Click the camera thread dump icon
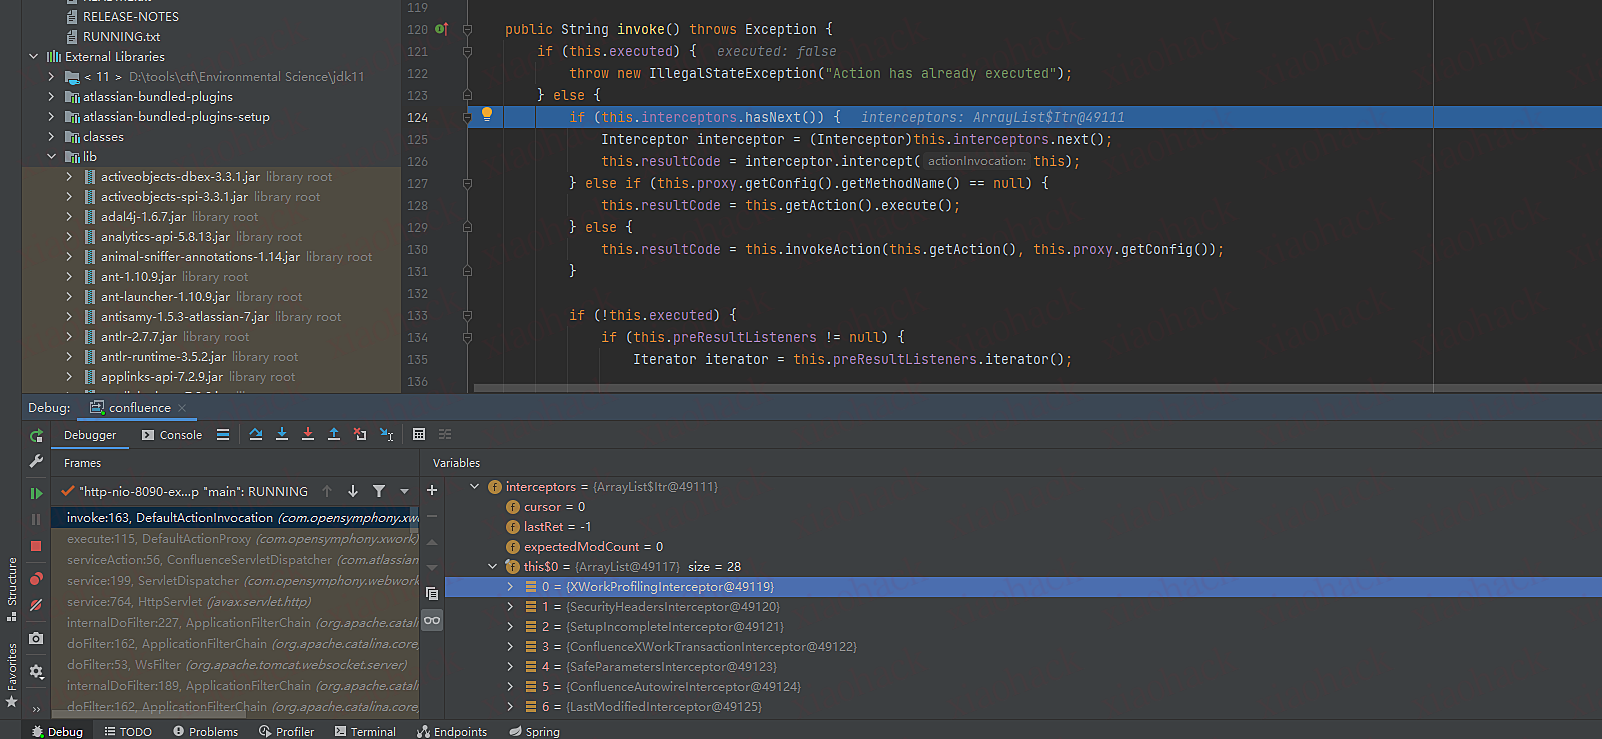The height and width of the screenshot is (739, 1602). [x=36, y=638]
